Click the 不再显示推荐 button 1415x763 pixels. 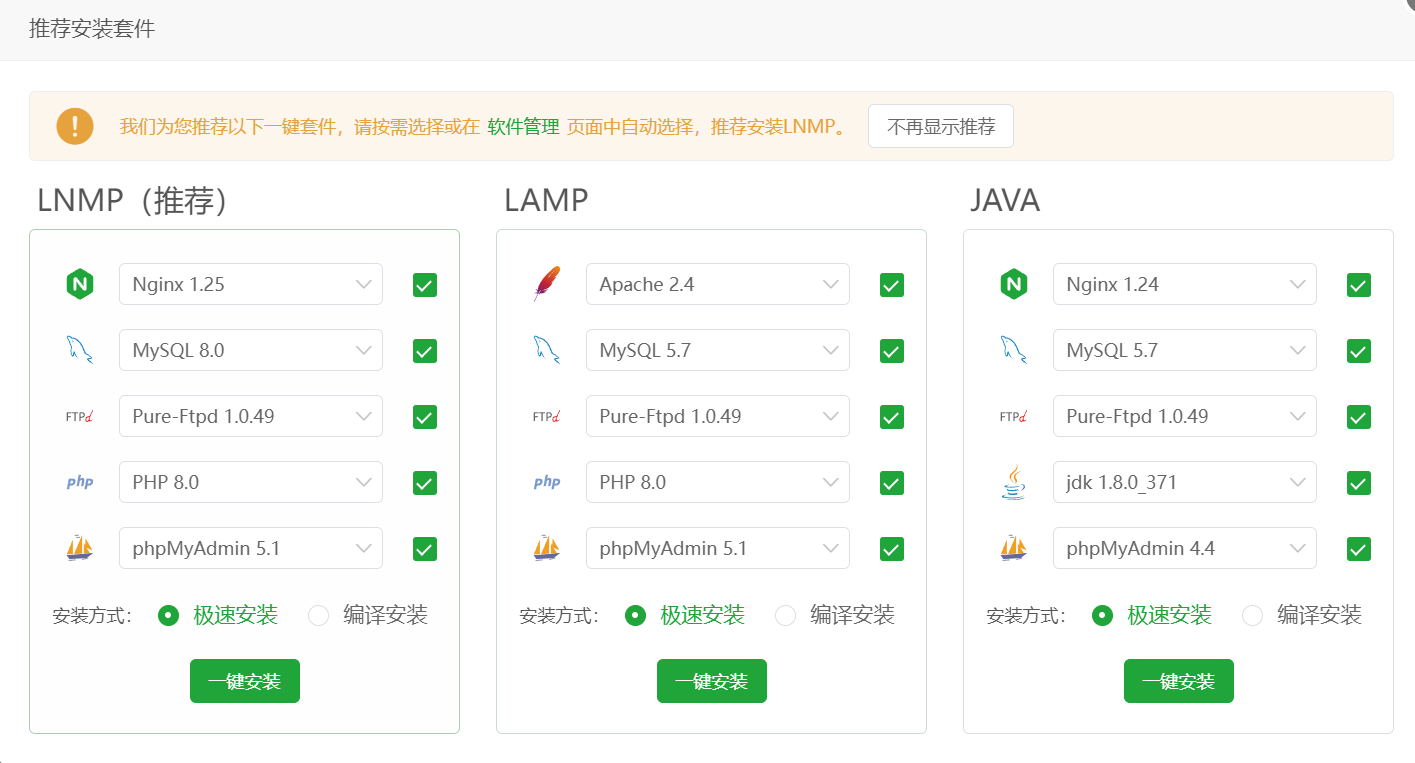941,126
